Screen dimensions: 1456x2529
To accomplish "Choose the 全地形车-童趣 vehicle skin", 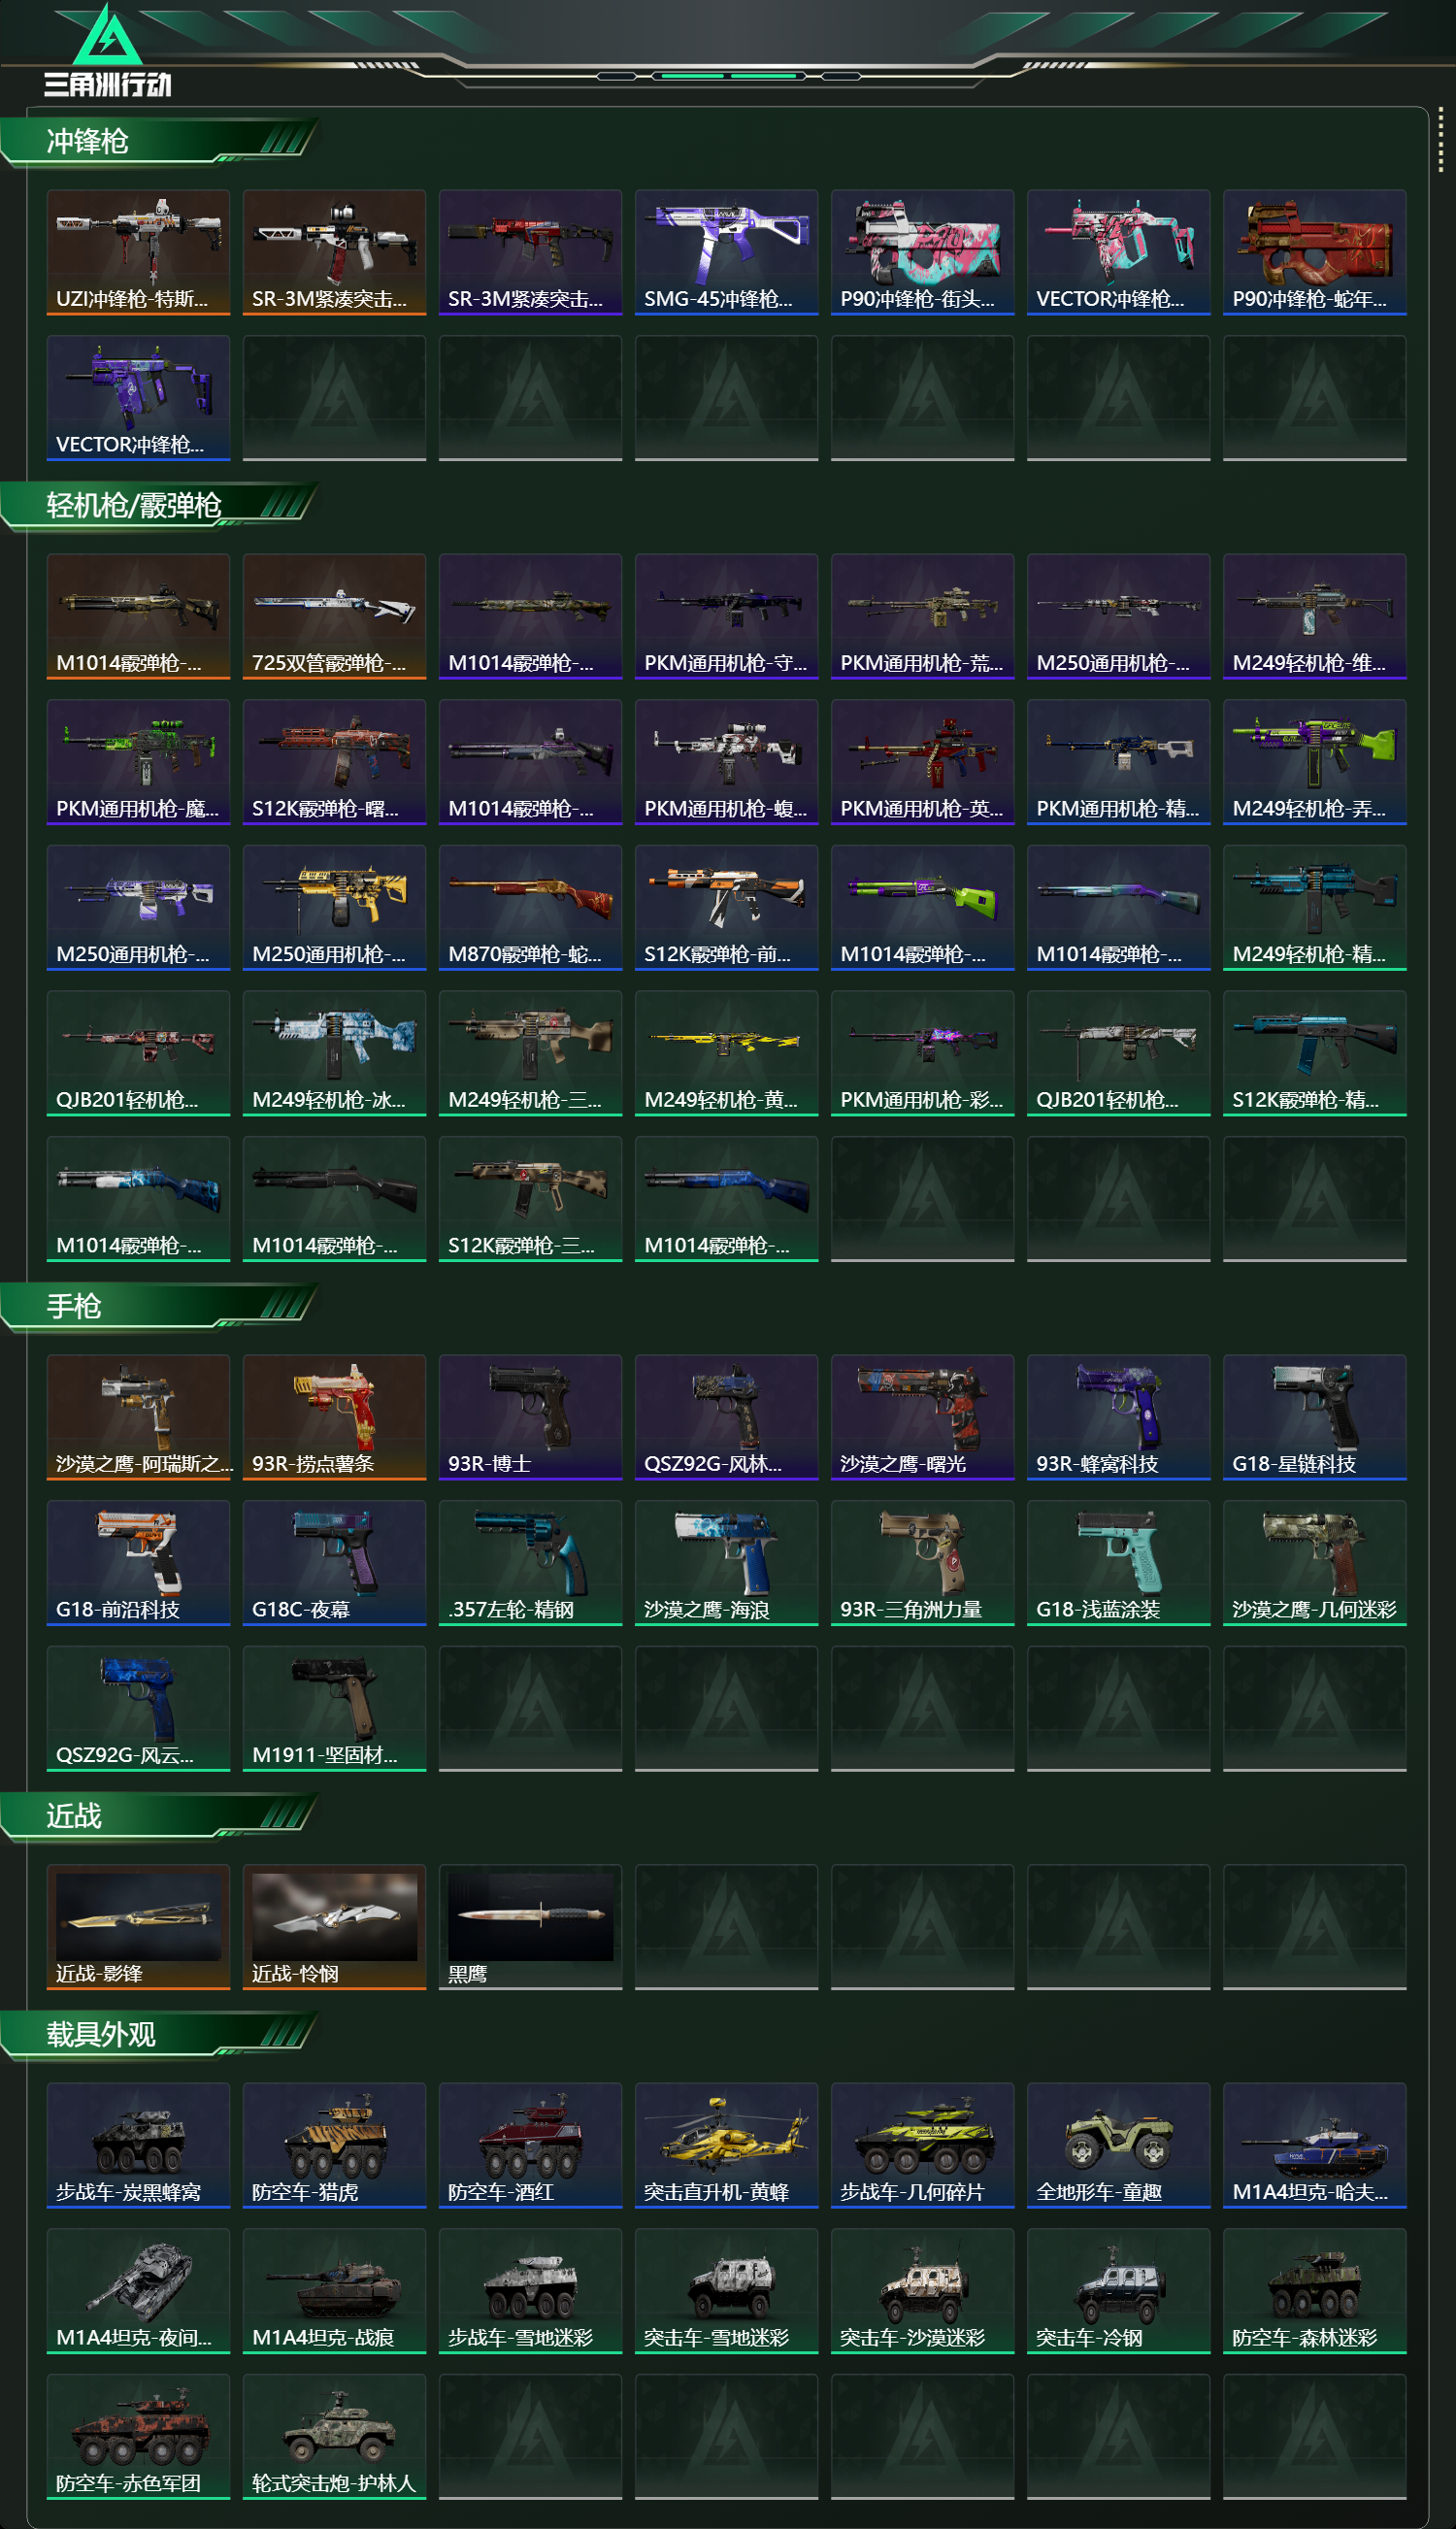I will 1118,2144.
